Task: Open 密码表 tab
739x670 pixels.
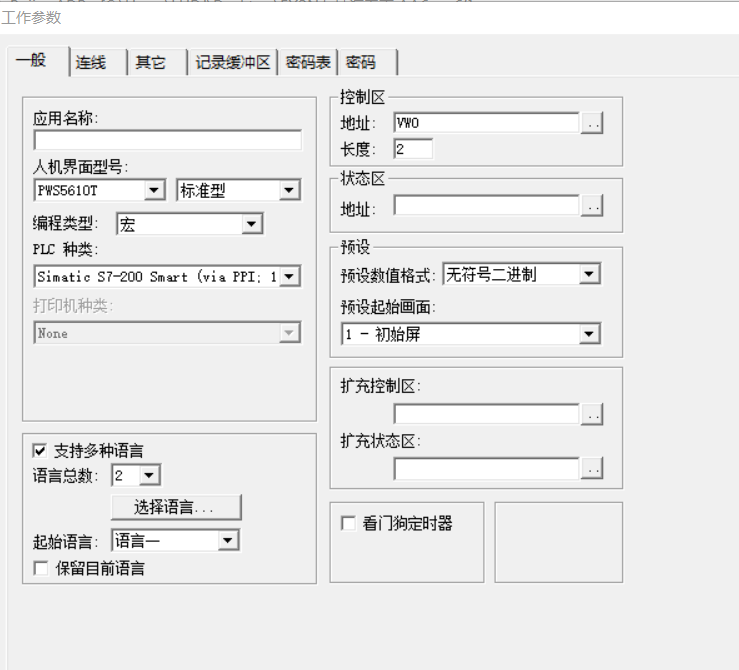Action: 308,62
